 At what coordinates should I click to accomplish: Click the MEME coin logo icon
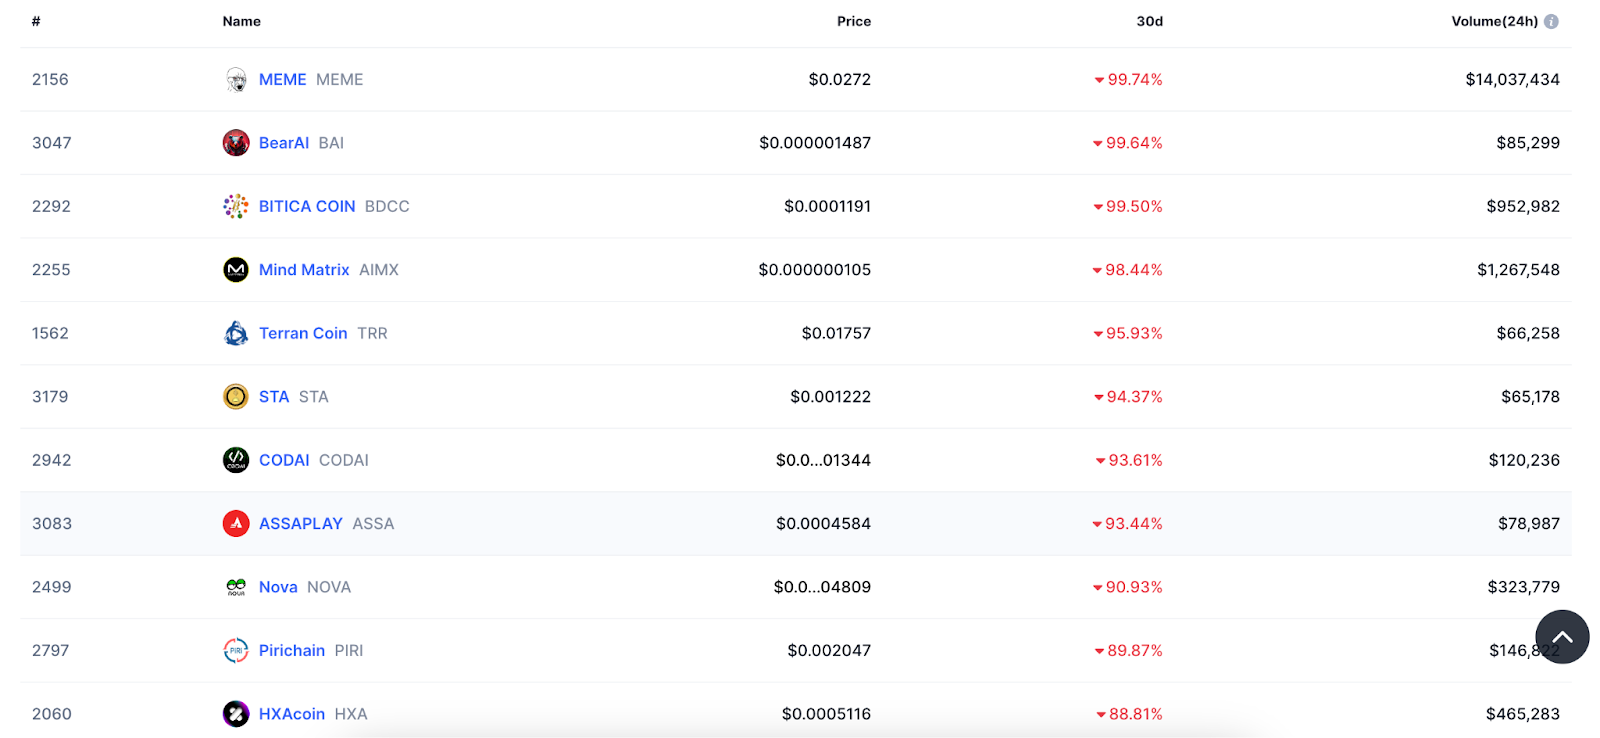point(236,80)
